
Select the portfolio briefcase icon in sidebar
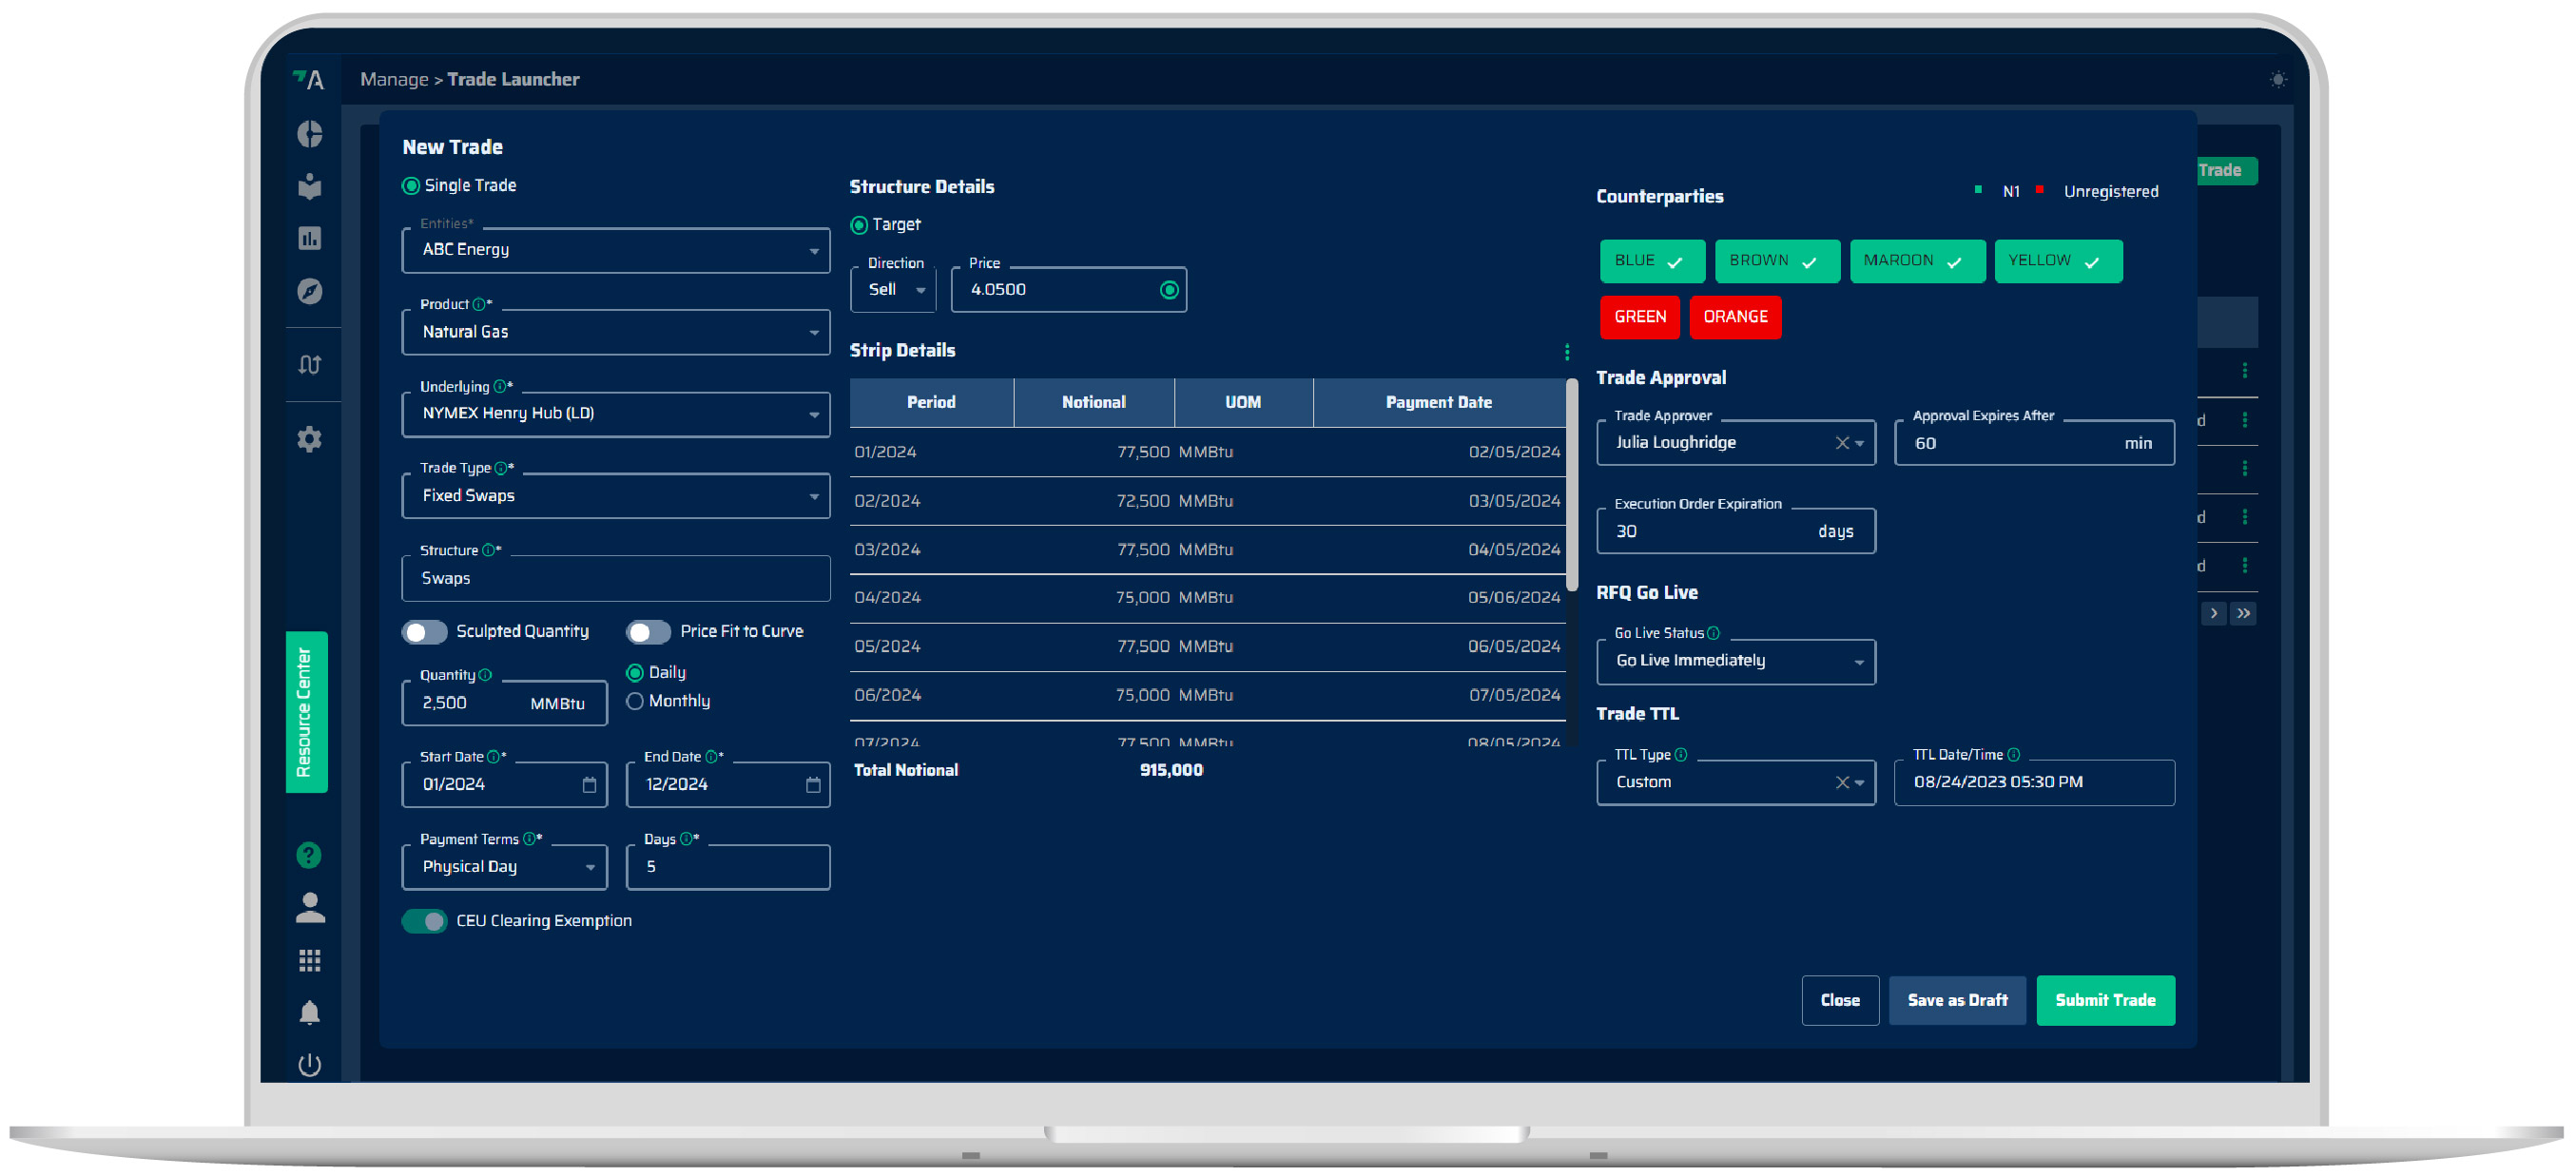pyautogui.click(x=310, y=186)
